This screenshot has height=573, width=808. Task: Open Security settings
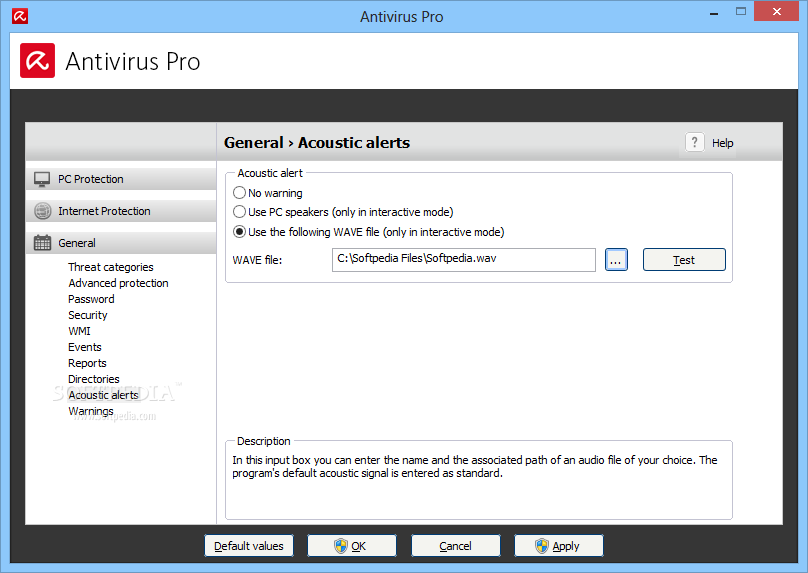pyautogui.click(x=88, y=315)
